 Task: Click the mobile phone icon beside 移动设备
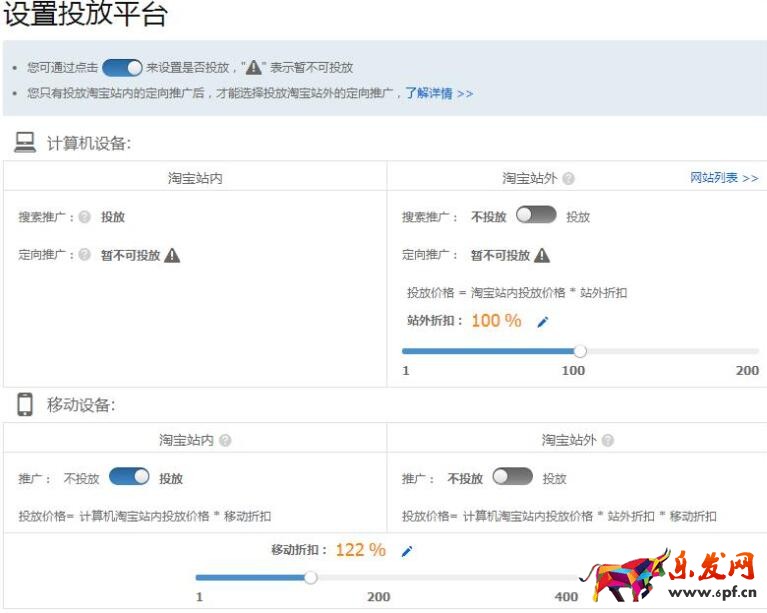25,405
